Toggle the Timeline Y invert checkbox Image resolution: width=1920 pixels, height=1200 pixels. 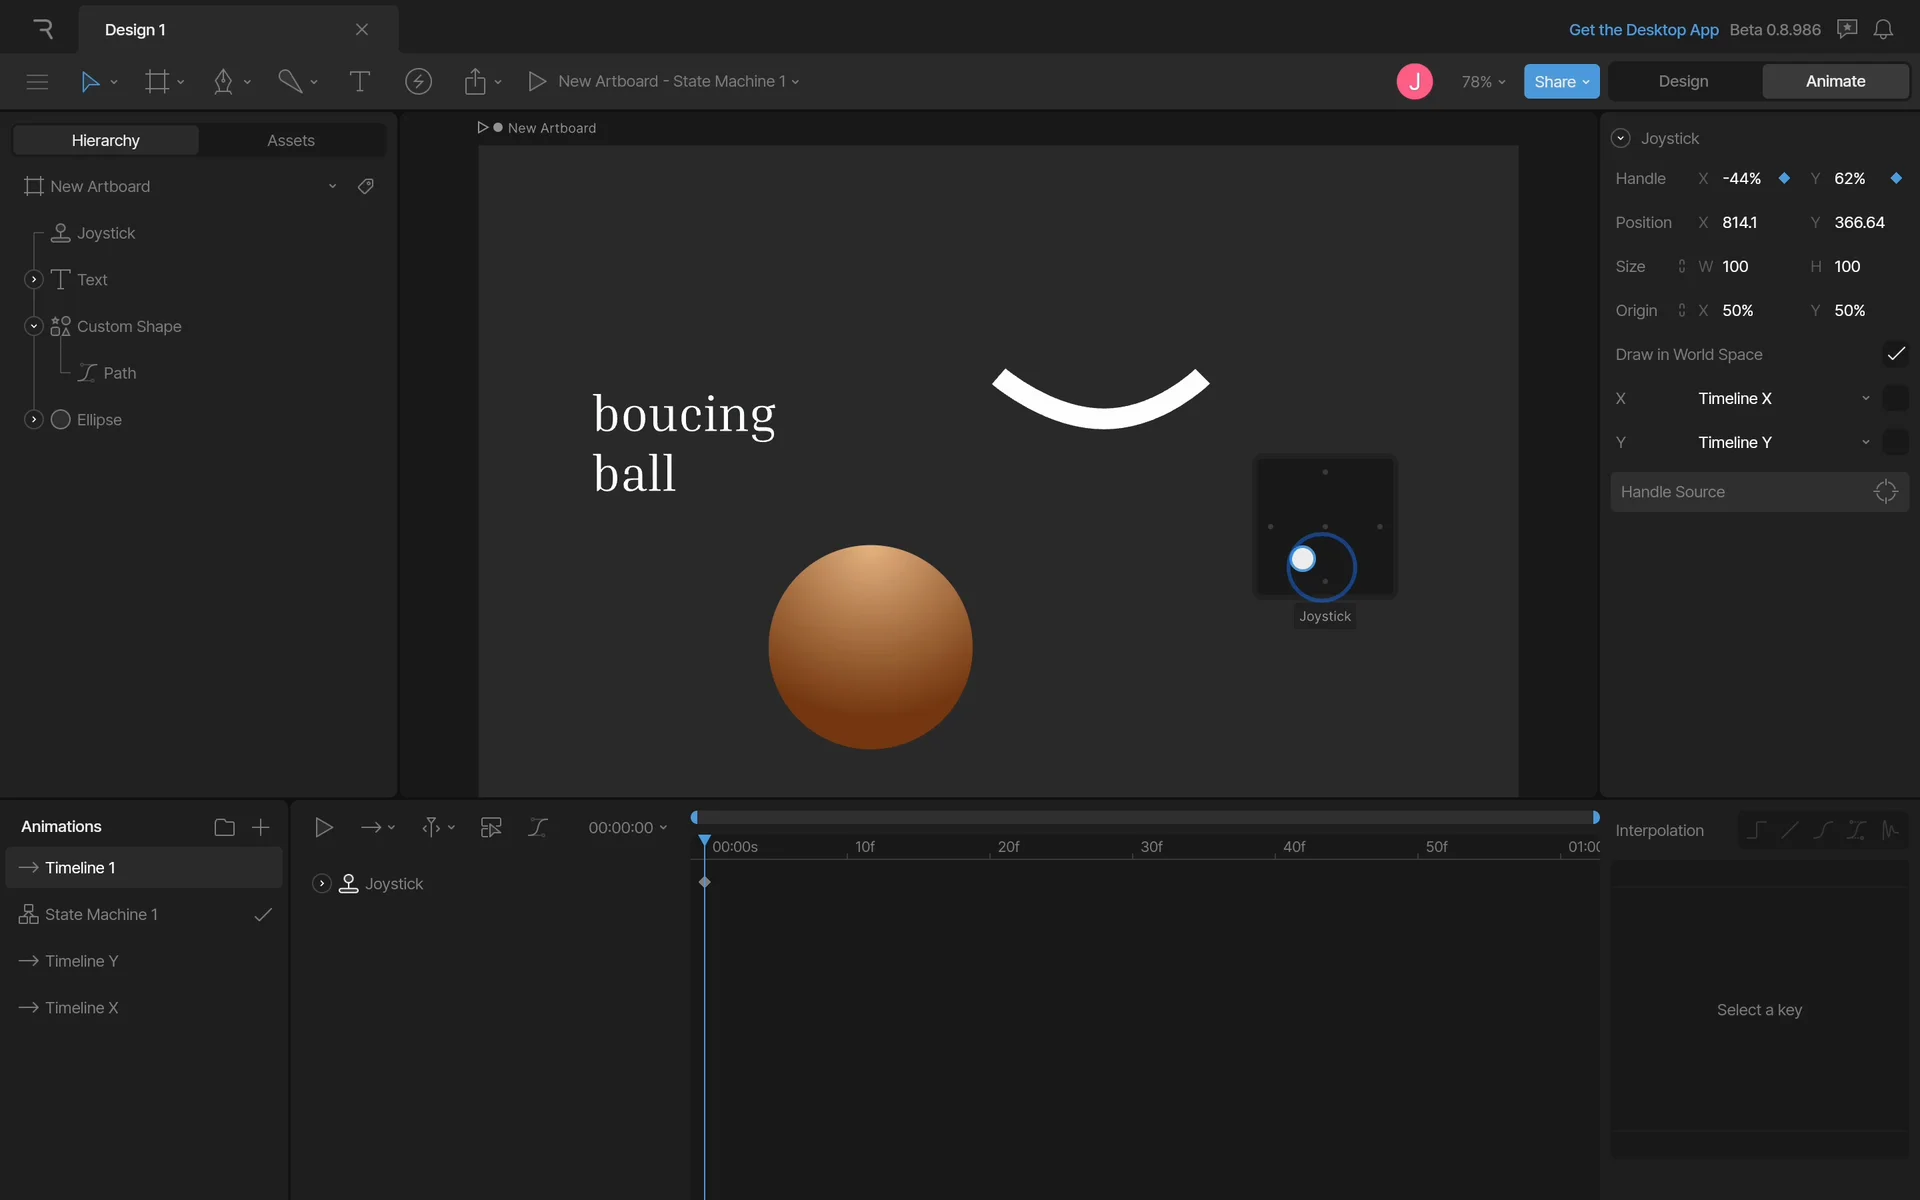[x=1895, y=442]
